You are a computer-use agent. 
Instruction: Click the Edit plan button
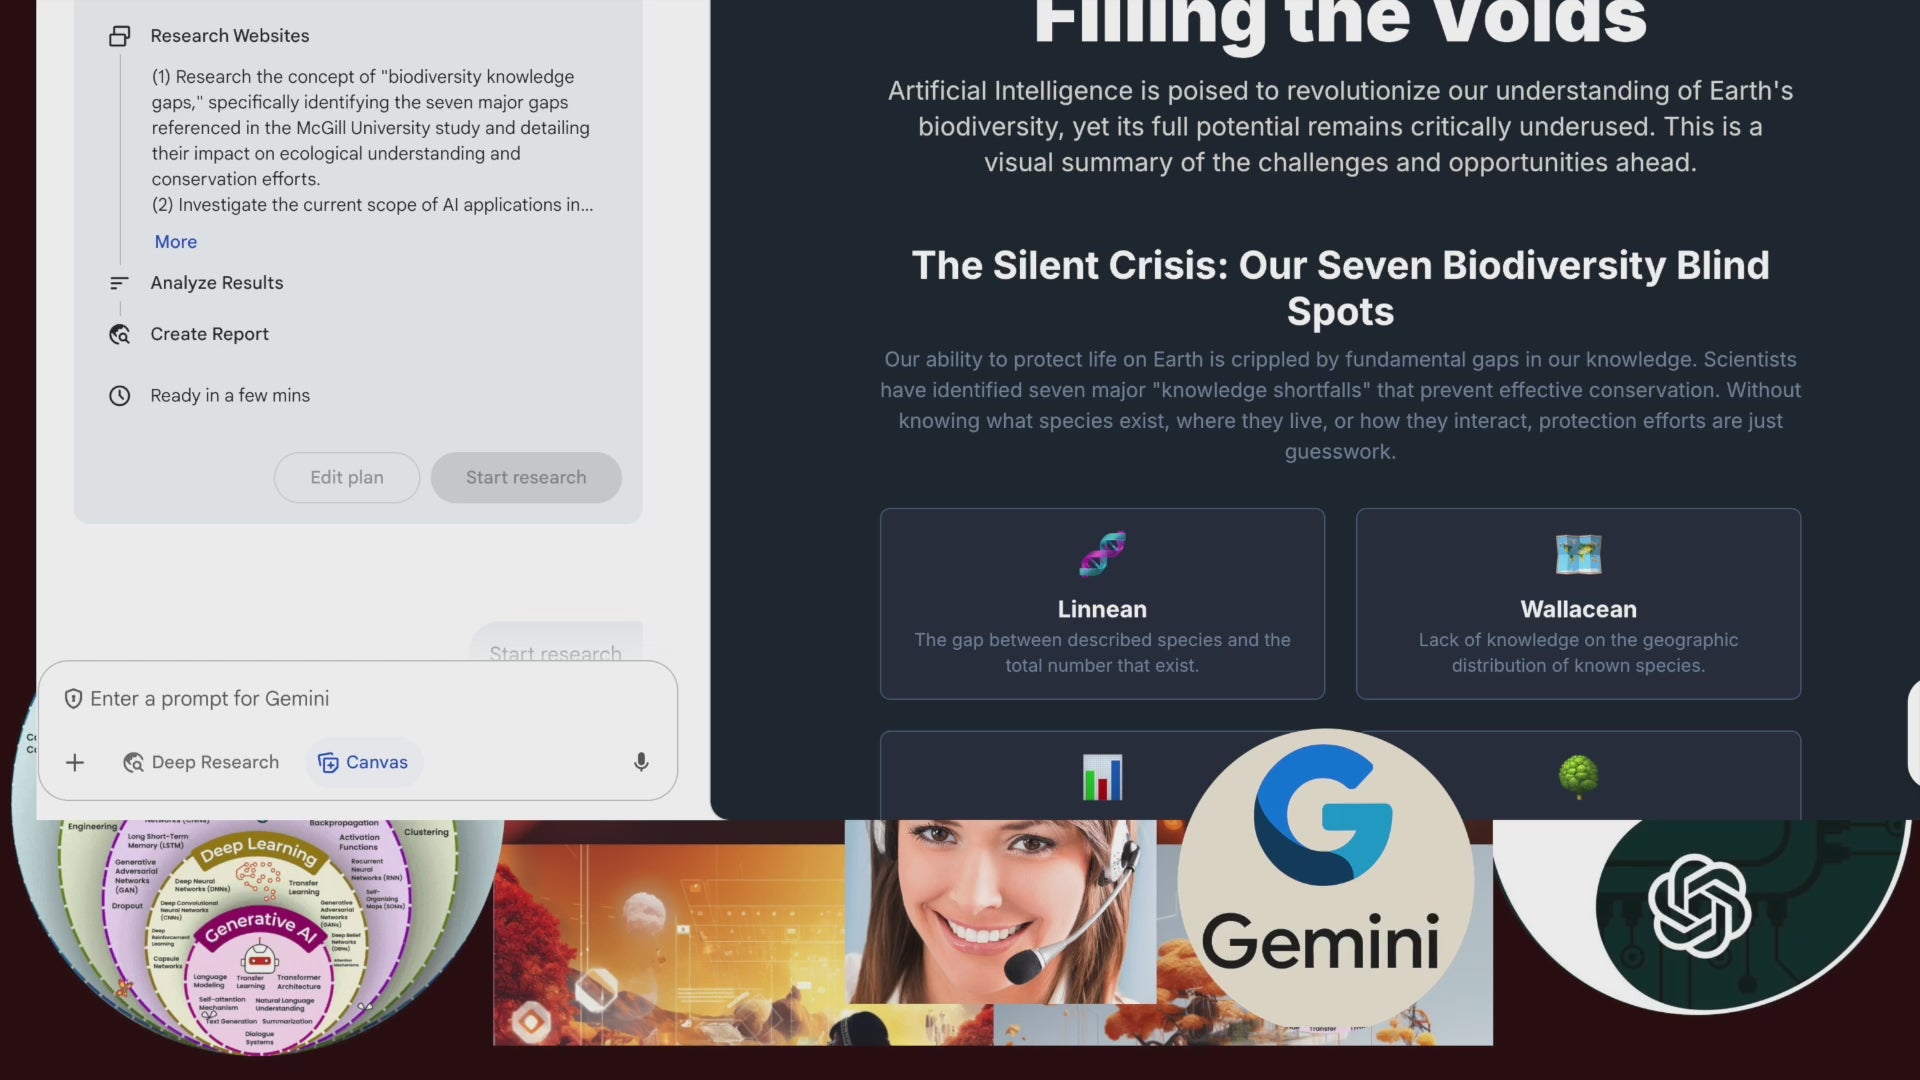click(347, 478)
